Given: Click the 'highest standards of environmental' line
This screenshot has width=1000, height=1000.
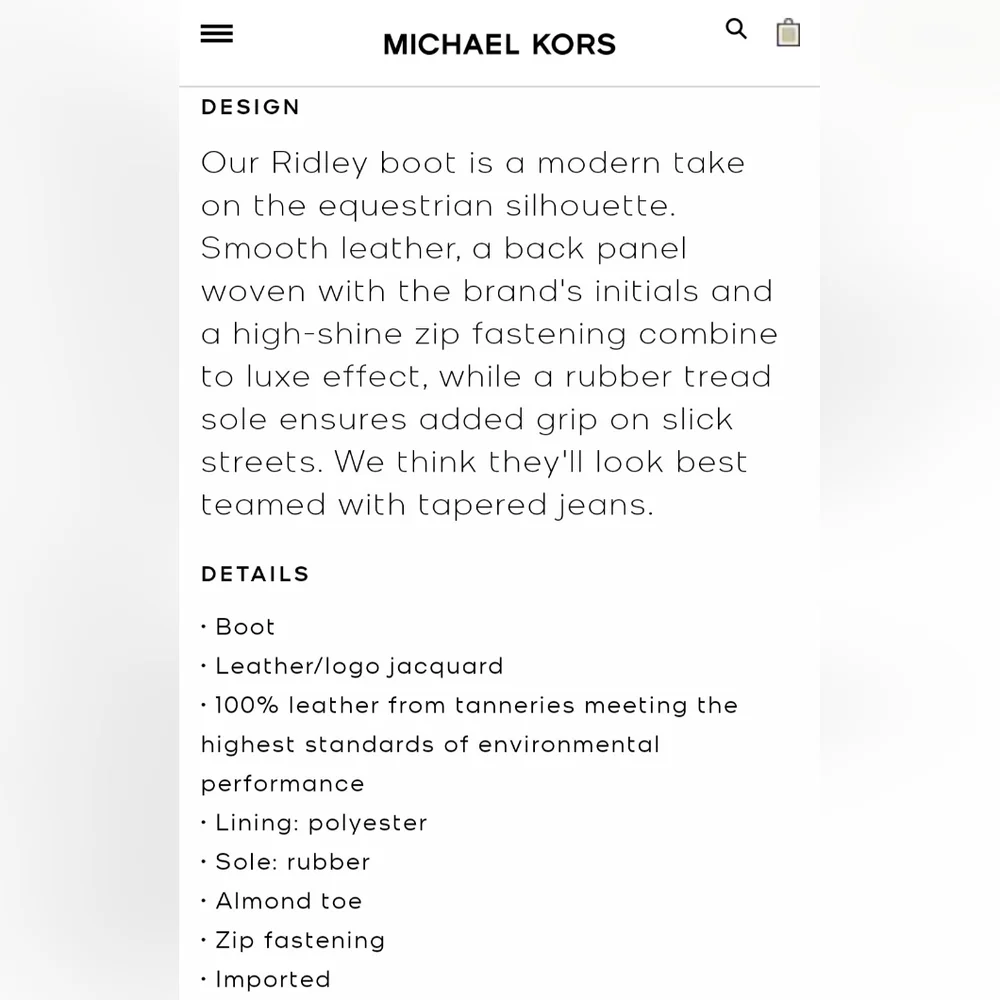Looking at the screenshot, I should click(x=430, y=745).
